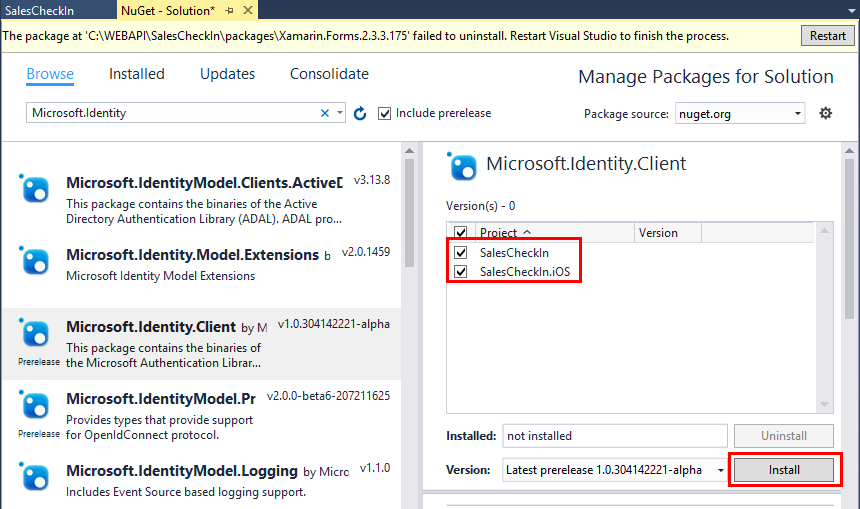Click 'Microsoft Identity Model Extensions' description text

point(160,276)
